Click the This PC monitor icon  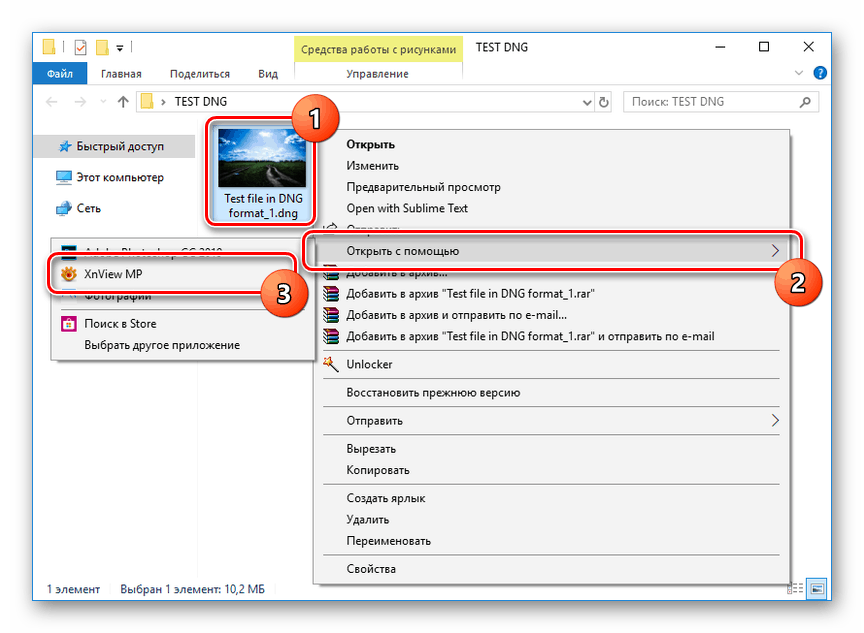[x=64, y=177]
